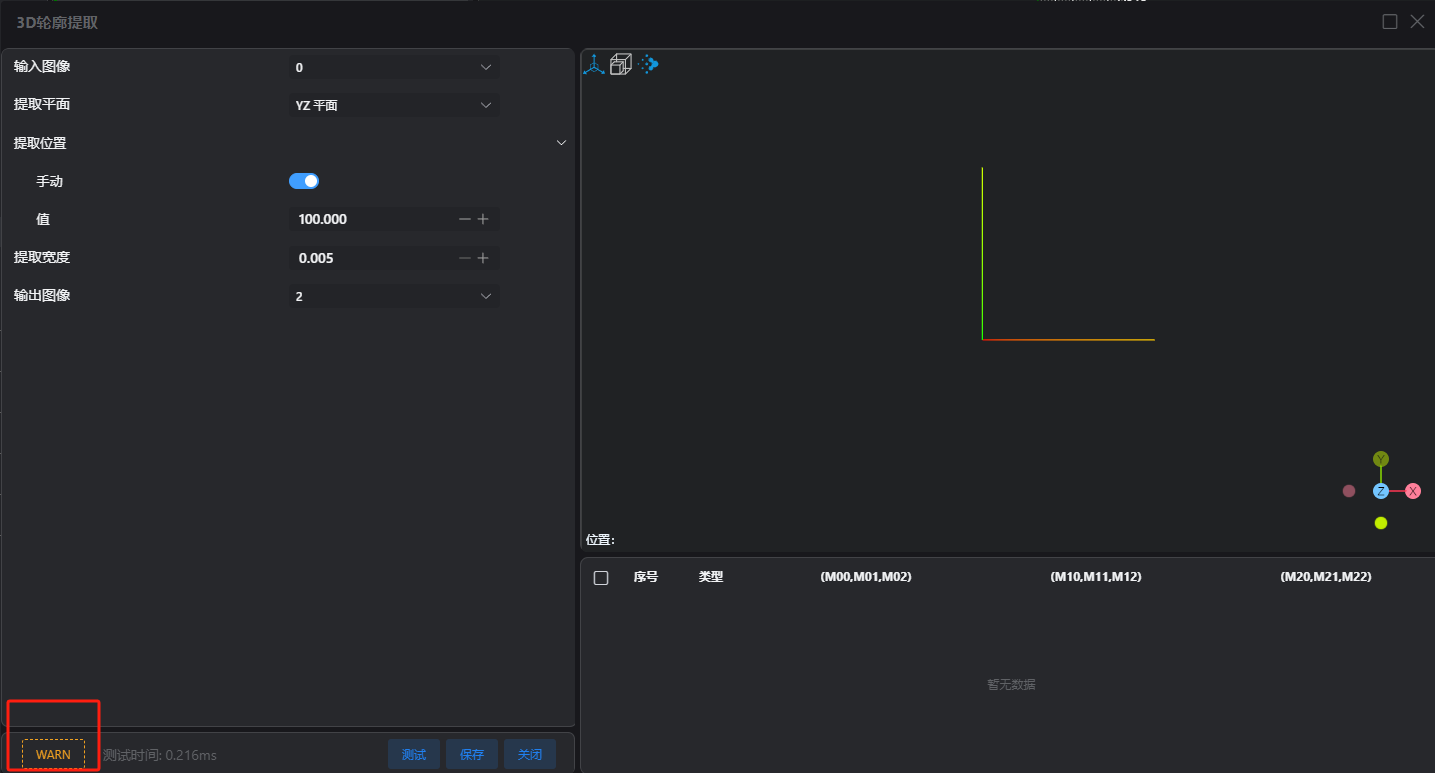Click the blue Z axis gizmo handle
This screenshot has width=1435, height=773.
click(x=1381, y=491)
